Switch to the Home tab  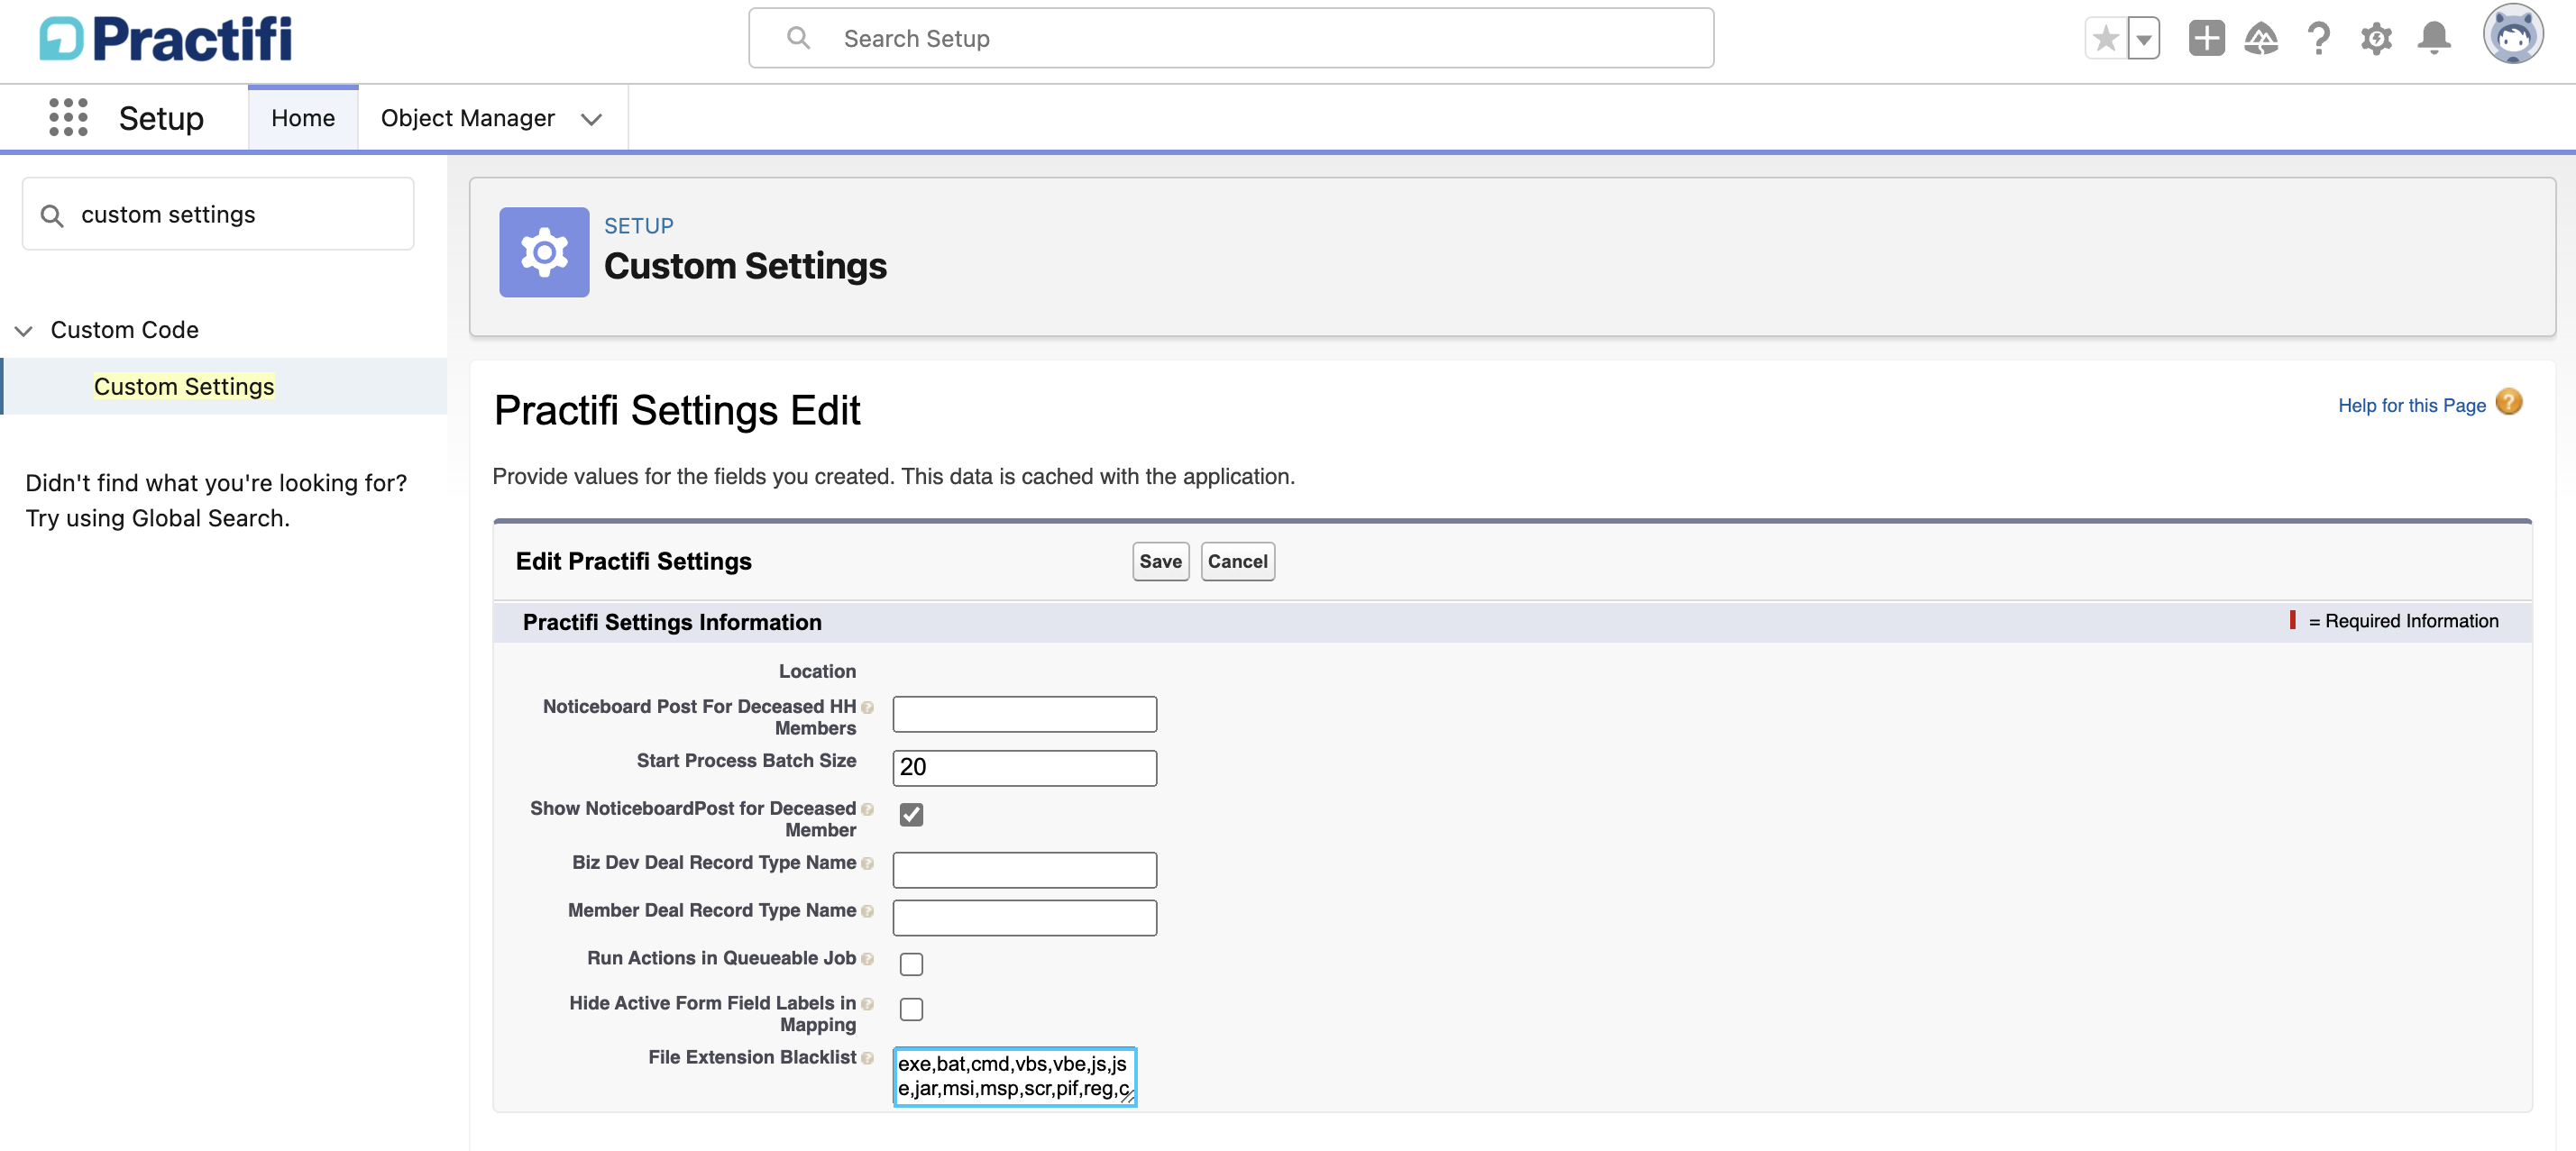click(x=303, y=118)
